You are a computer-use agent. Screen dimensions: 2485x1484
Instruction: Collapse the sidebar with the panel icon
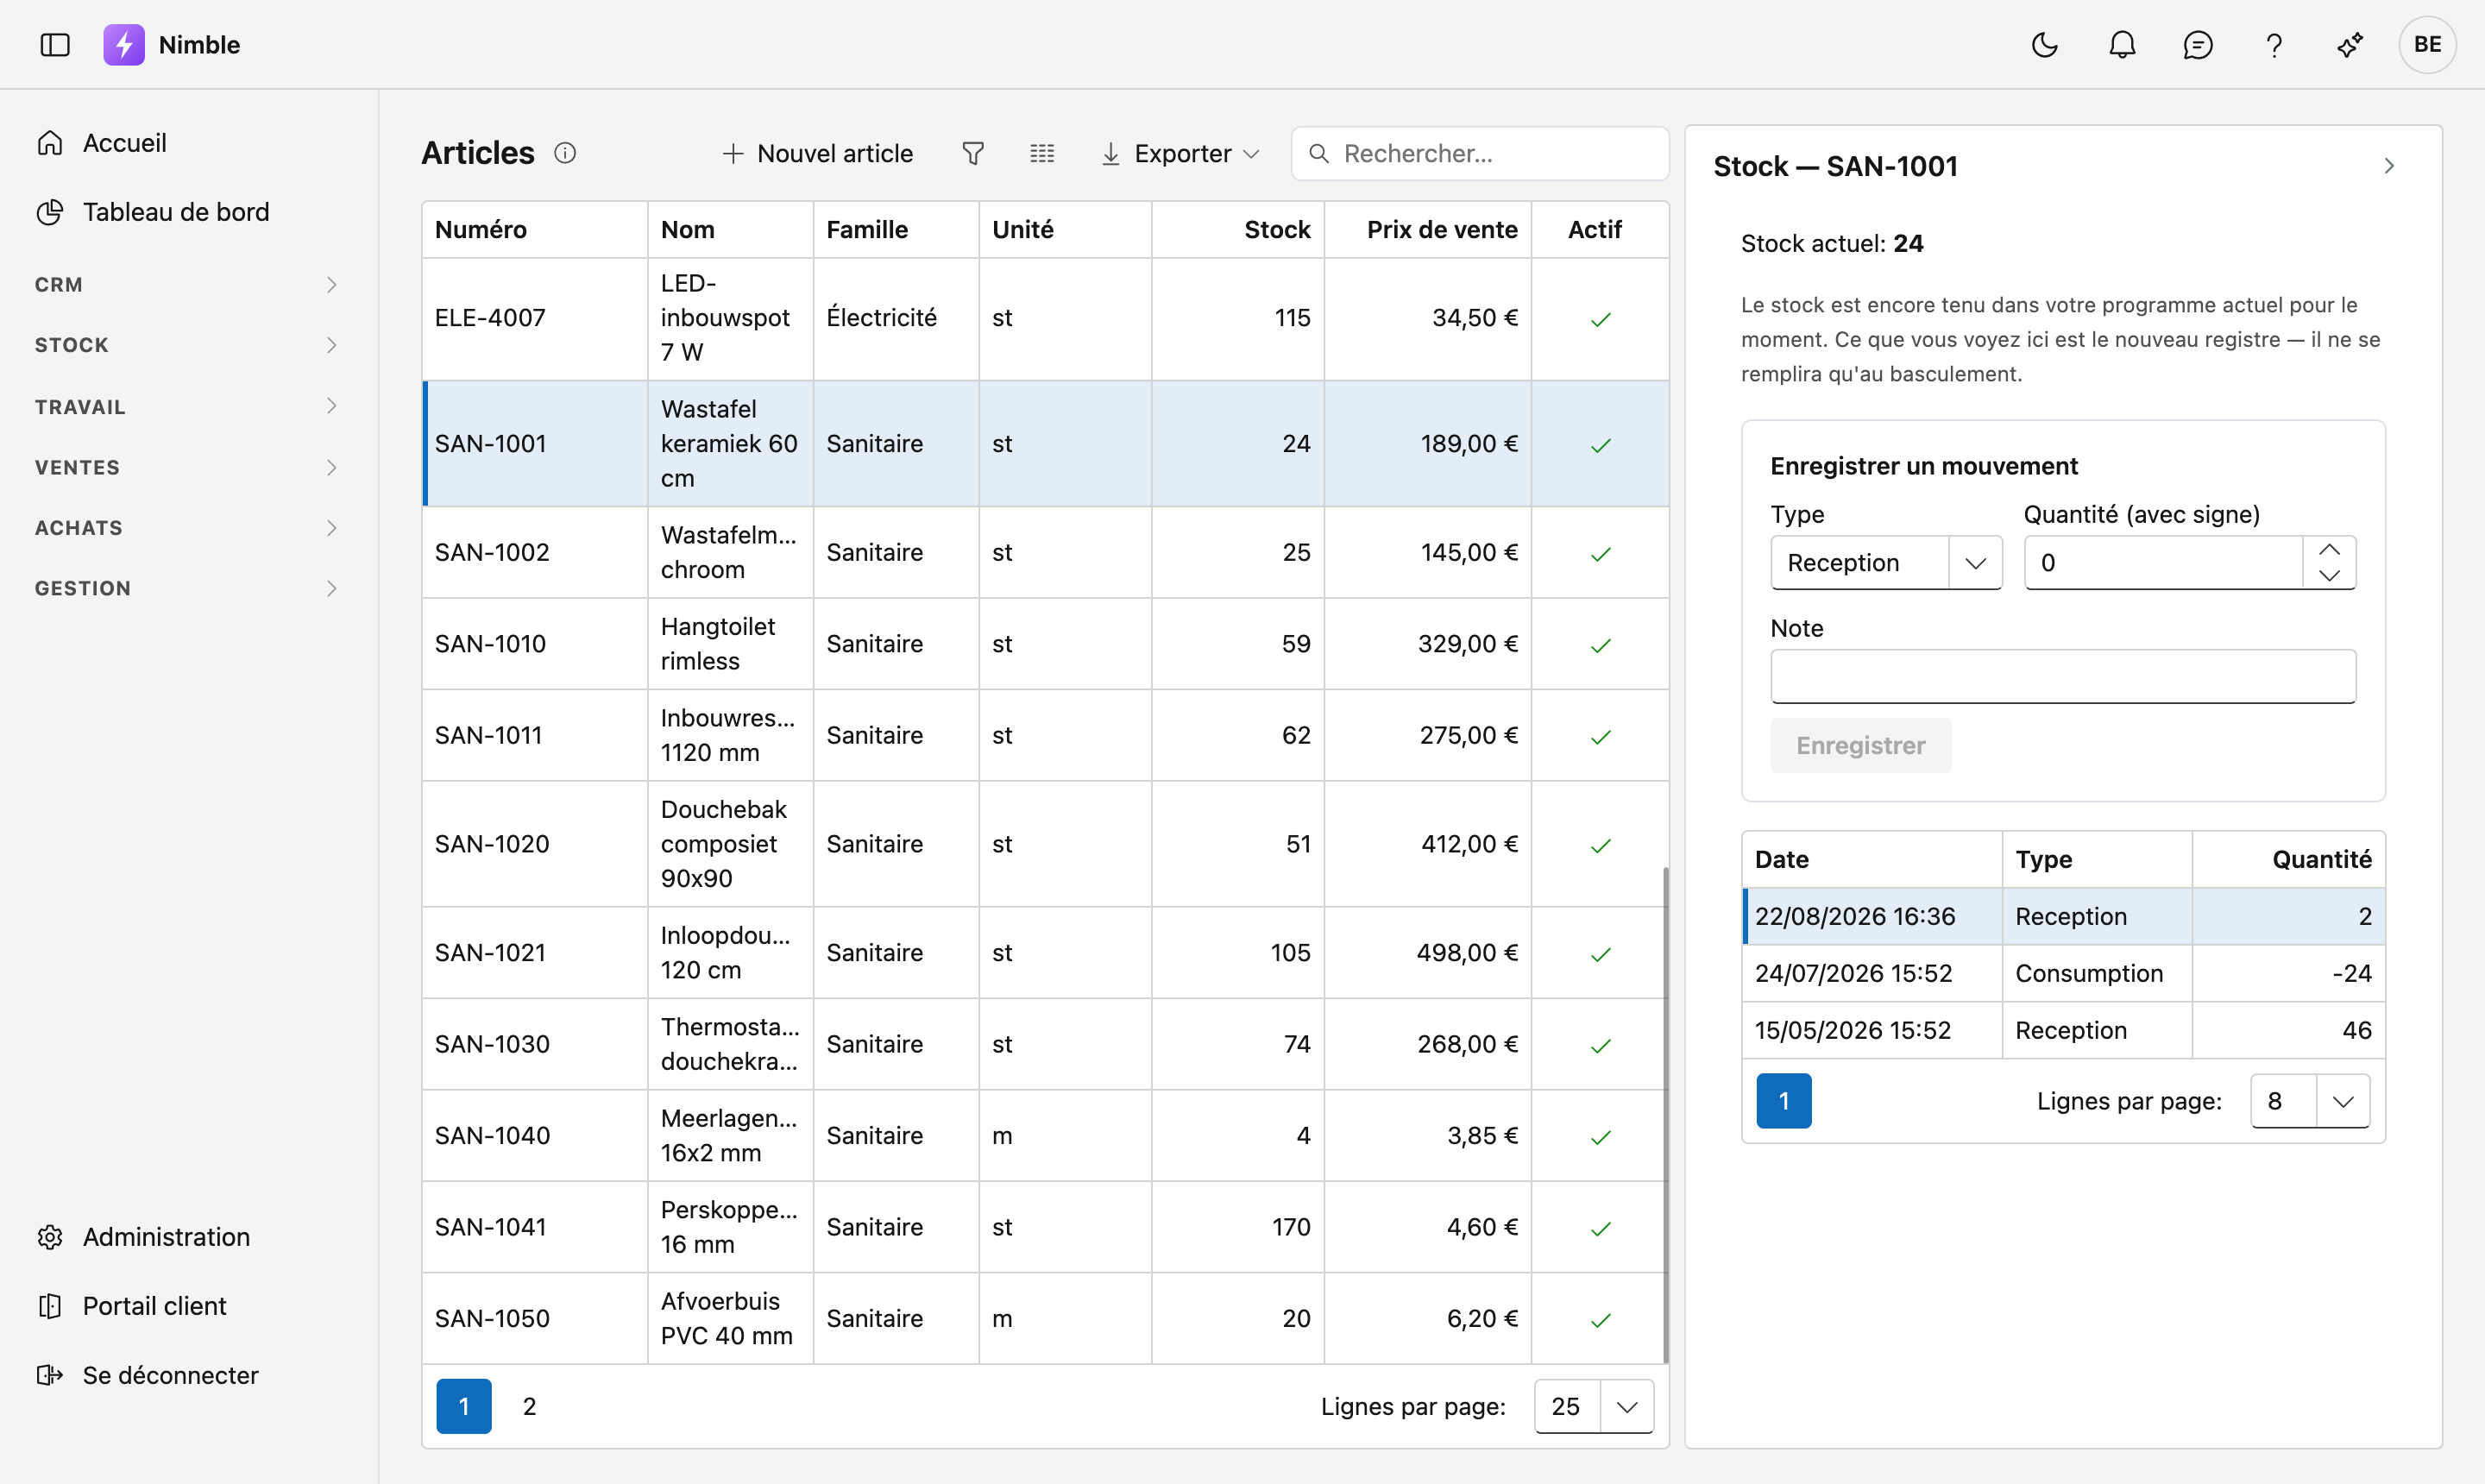pos(55,45)
